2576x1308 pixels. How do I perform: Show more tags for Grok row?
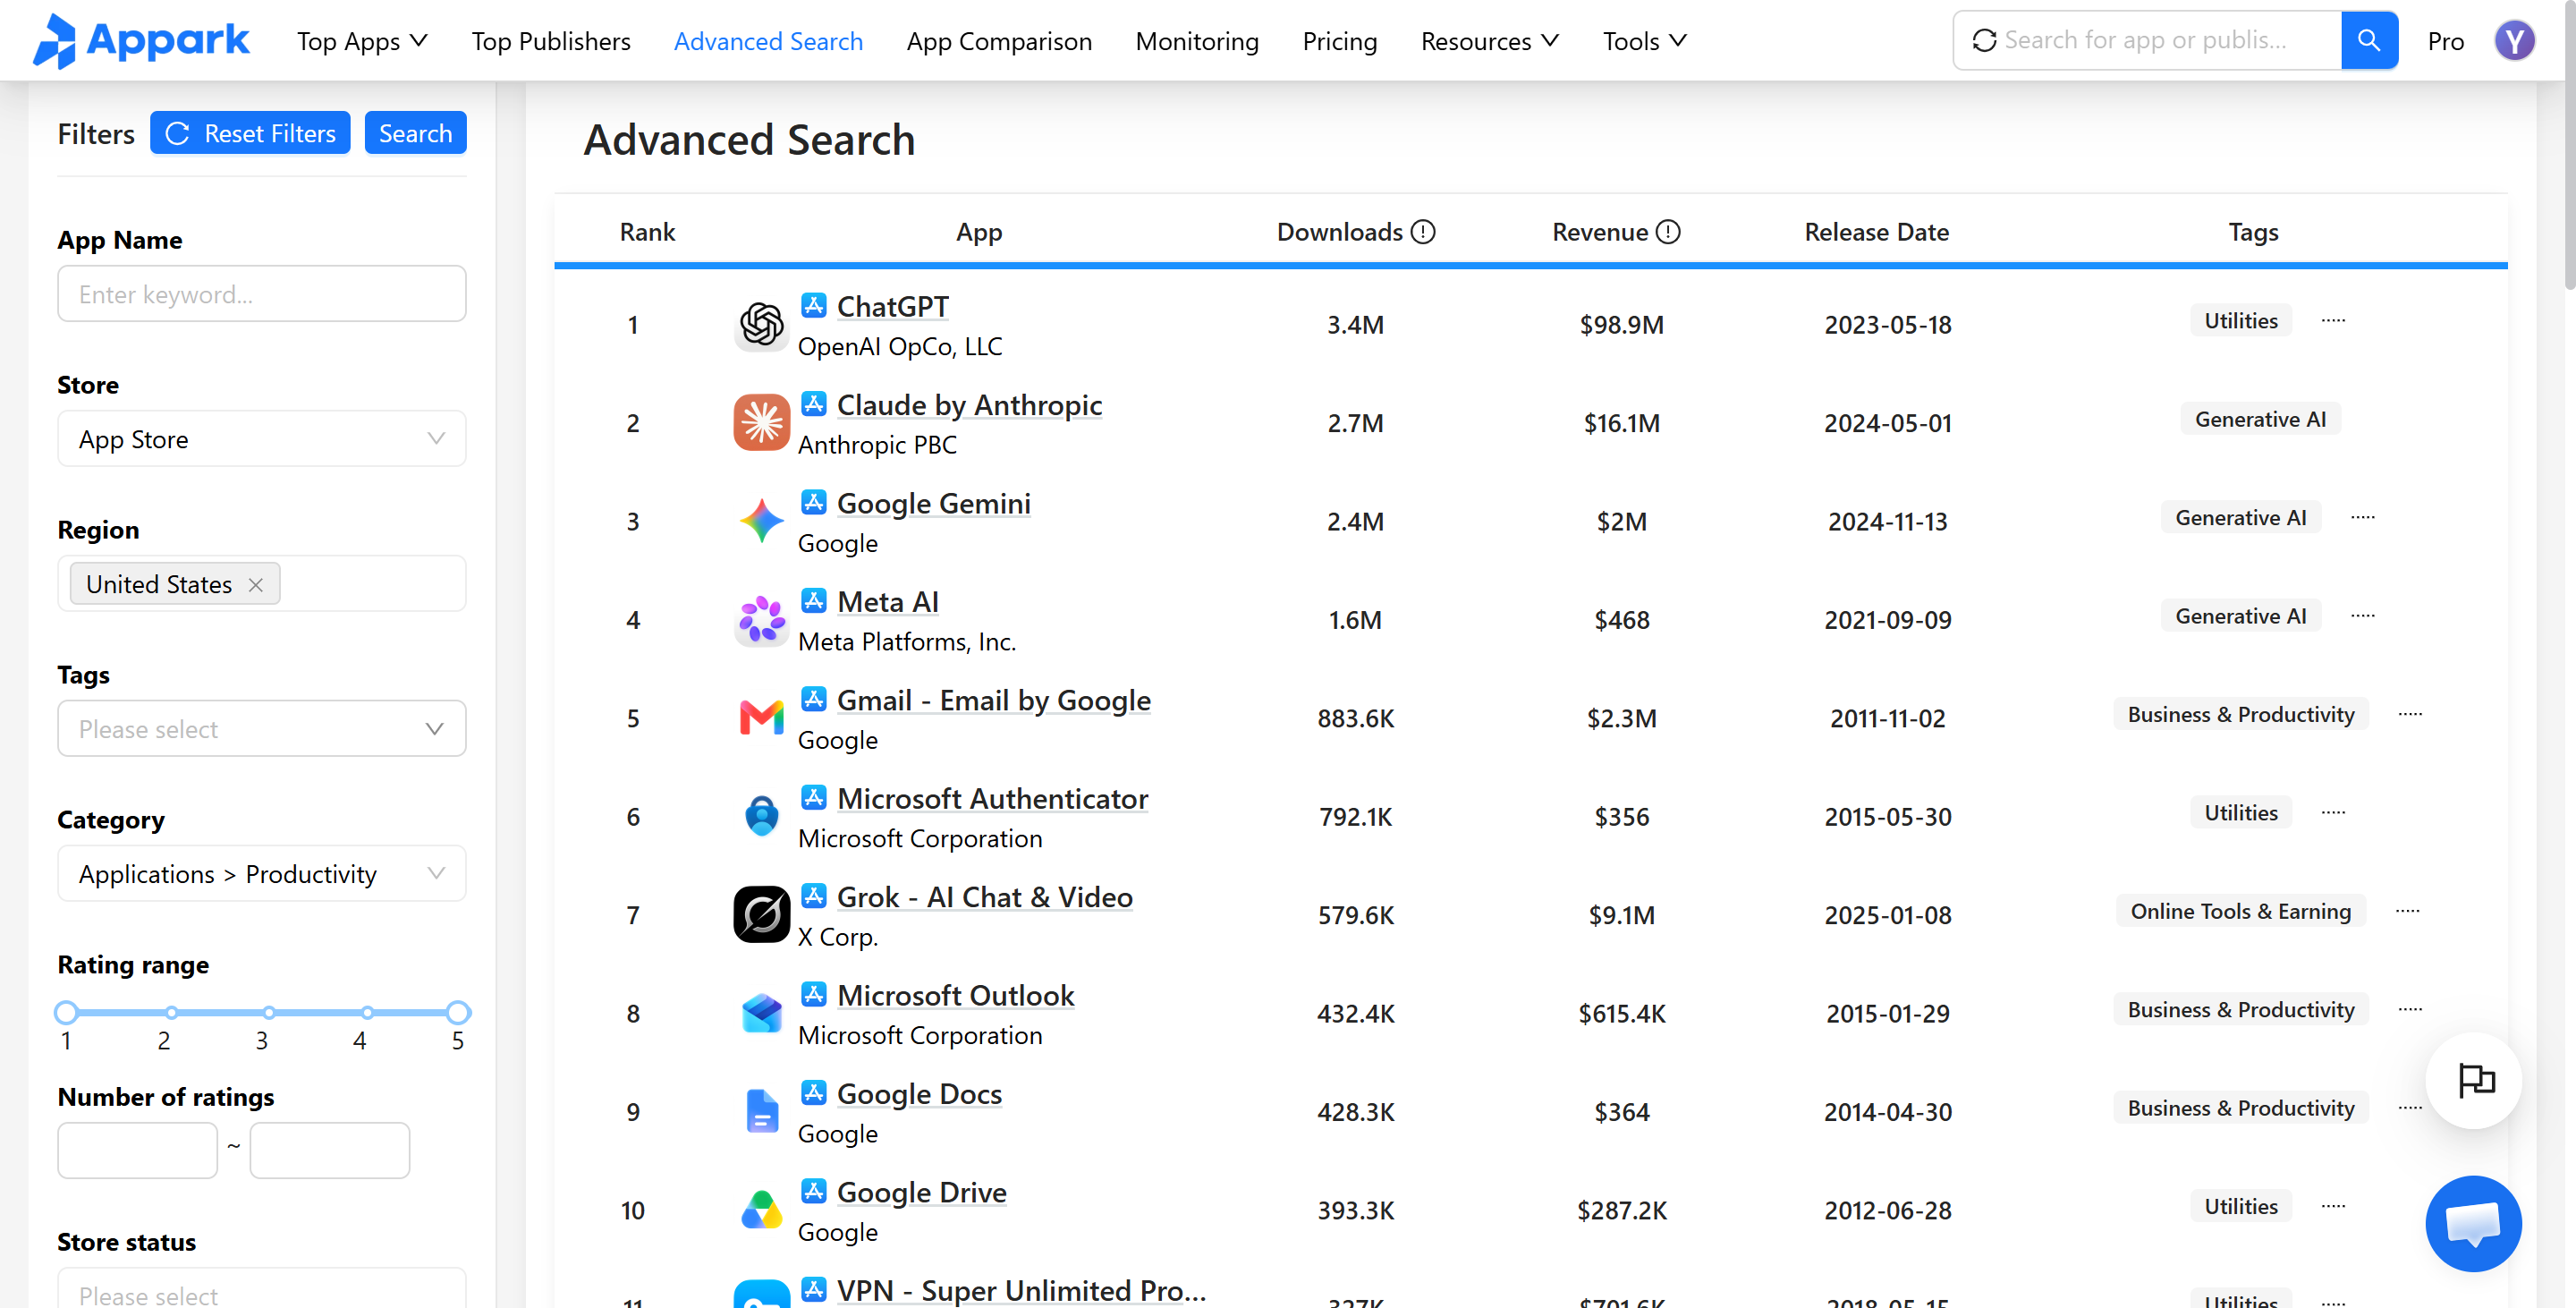pos(2408,911)
